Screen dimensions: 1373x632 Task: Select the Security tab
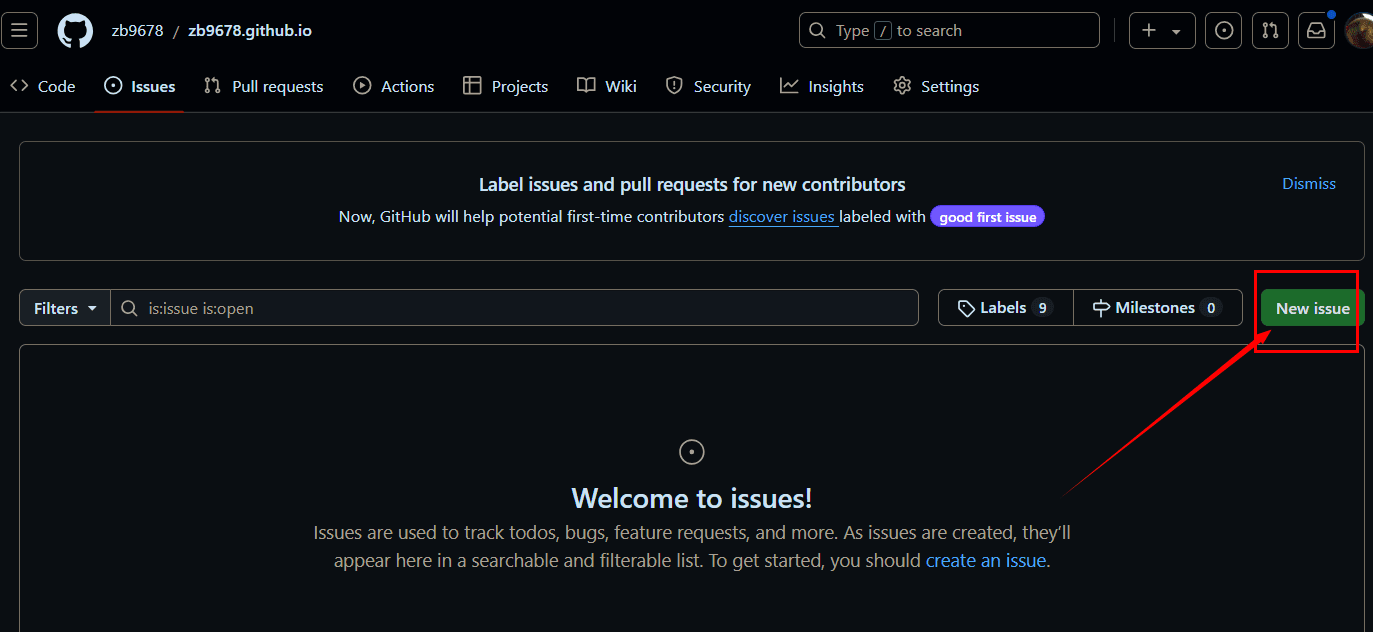point(708,87)
